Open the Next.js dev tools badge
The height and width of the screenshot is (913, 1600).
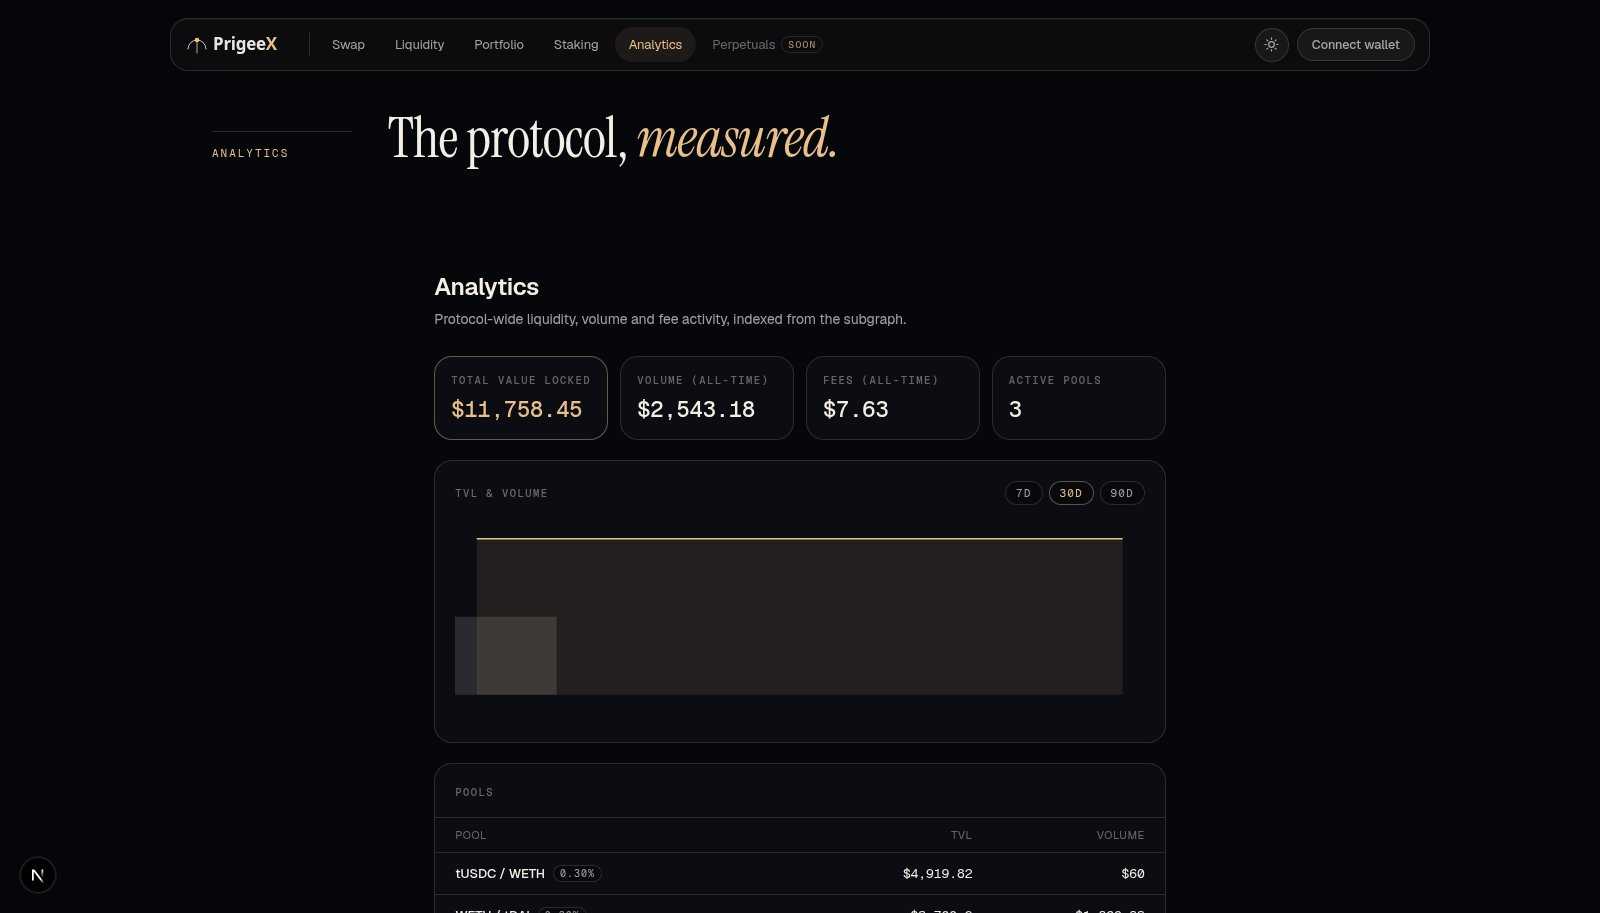click(x=38, y=875)
